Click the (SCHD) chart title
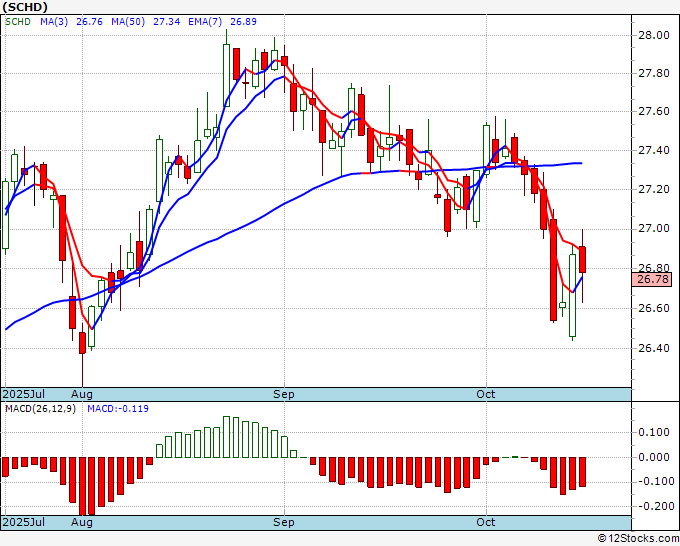Image resolution: width=680 pixels, height=546 pixels. [25, 7]
